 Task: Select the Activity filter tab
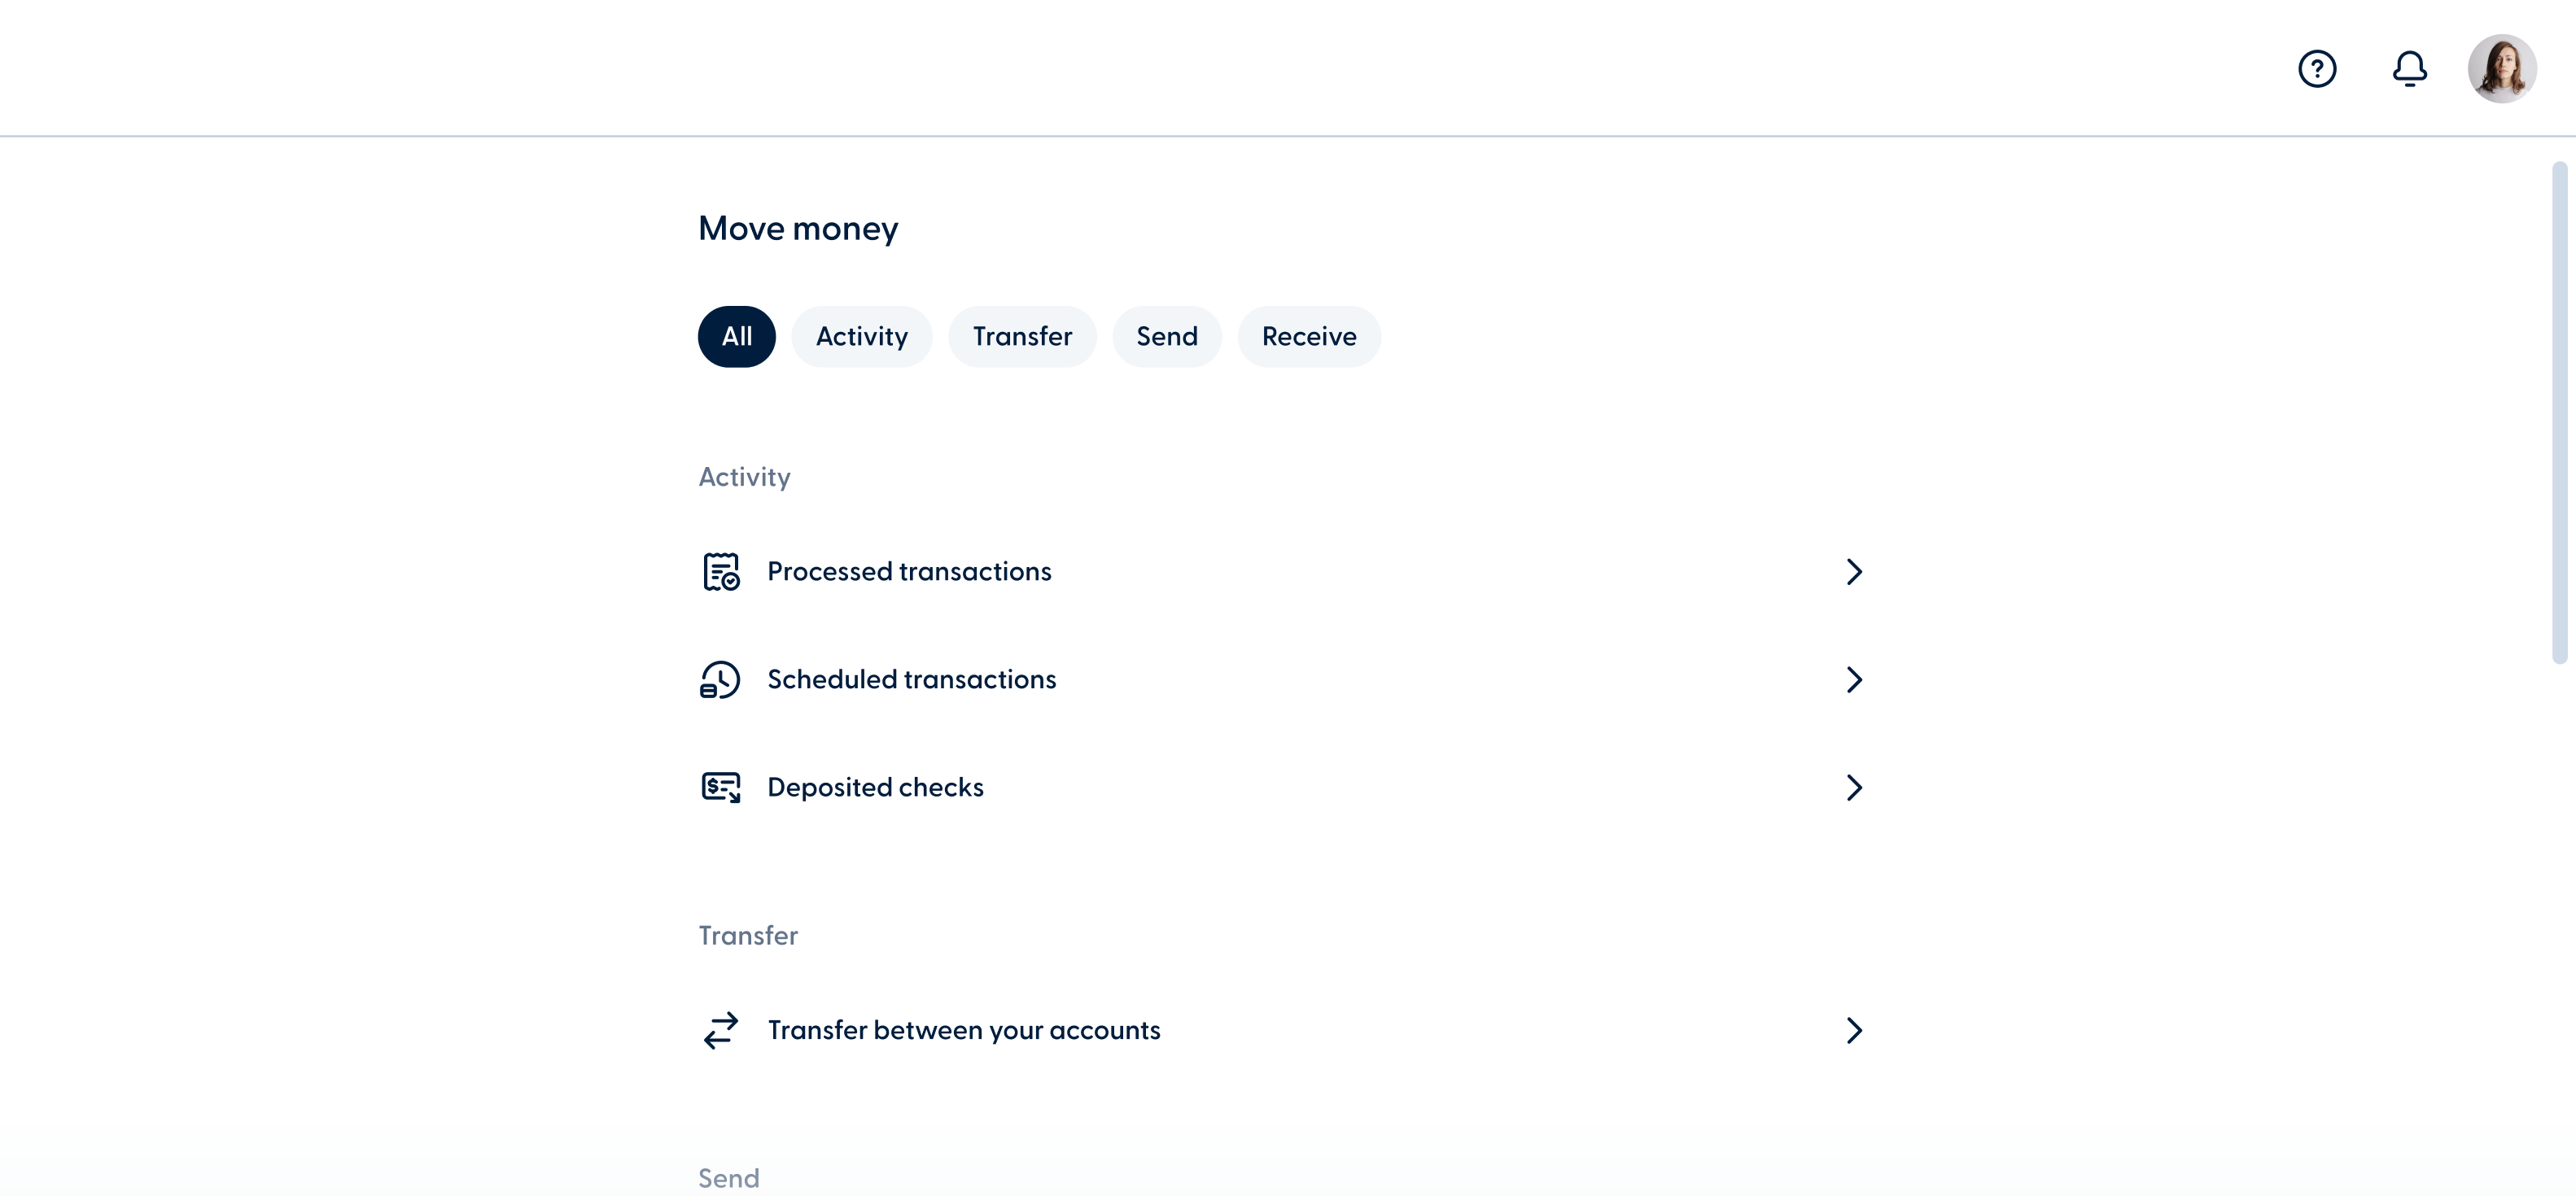861,336
